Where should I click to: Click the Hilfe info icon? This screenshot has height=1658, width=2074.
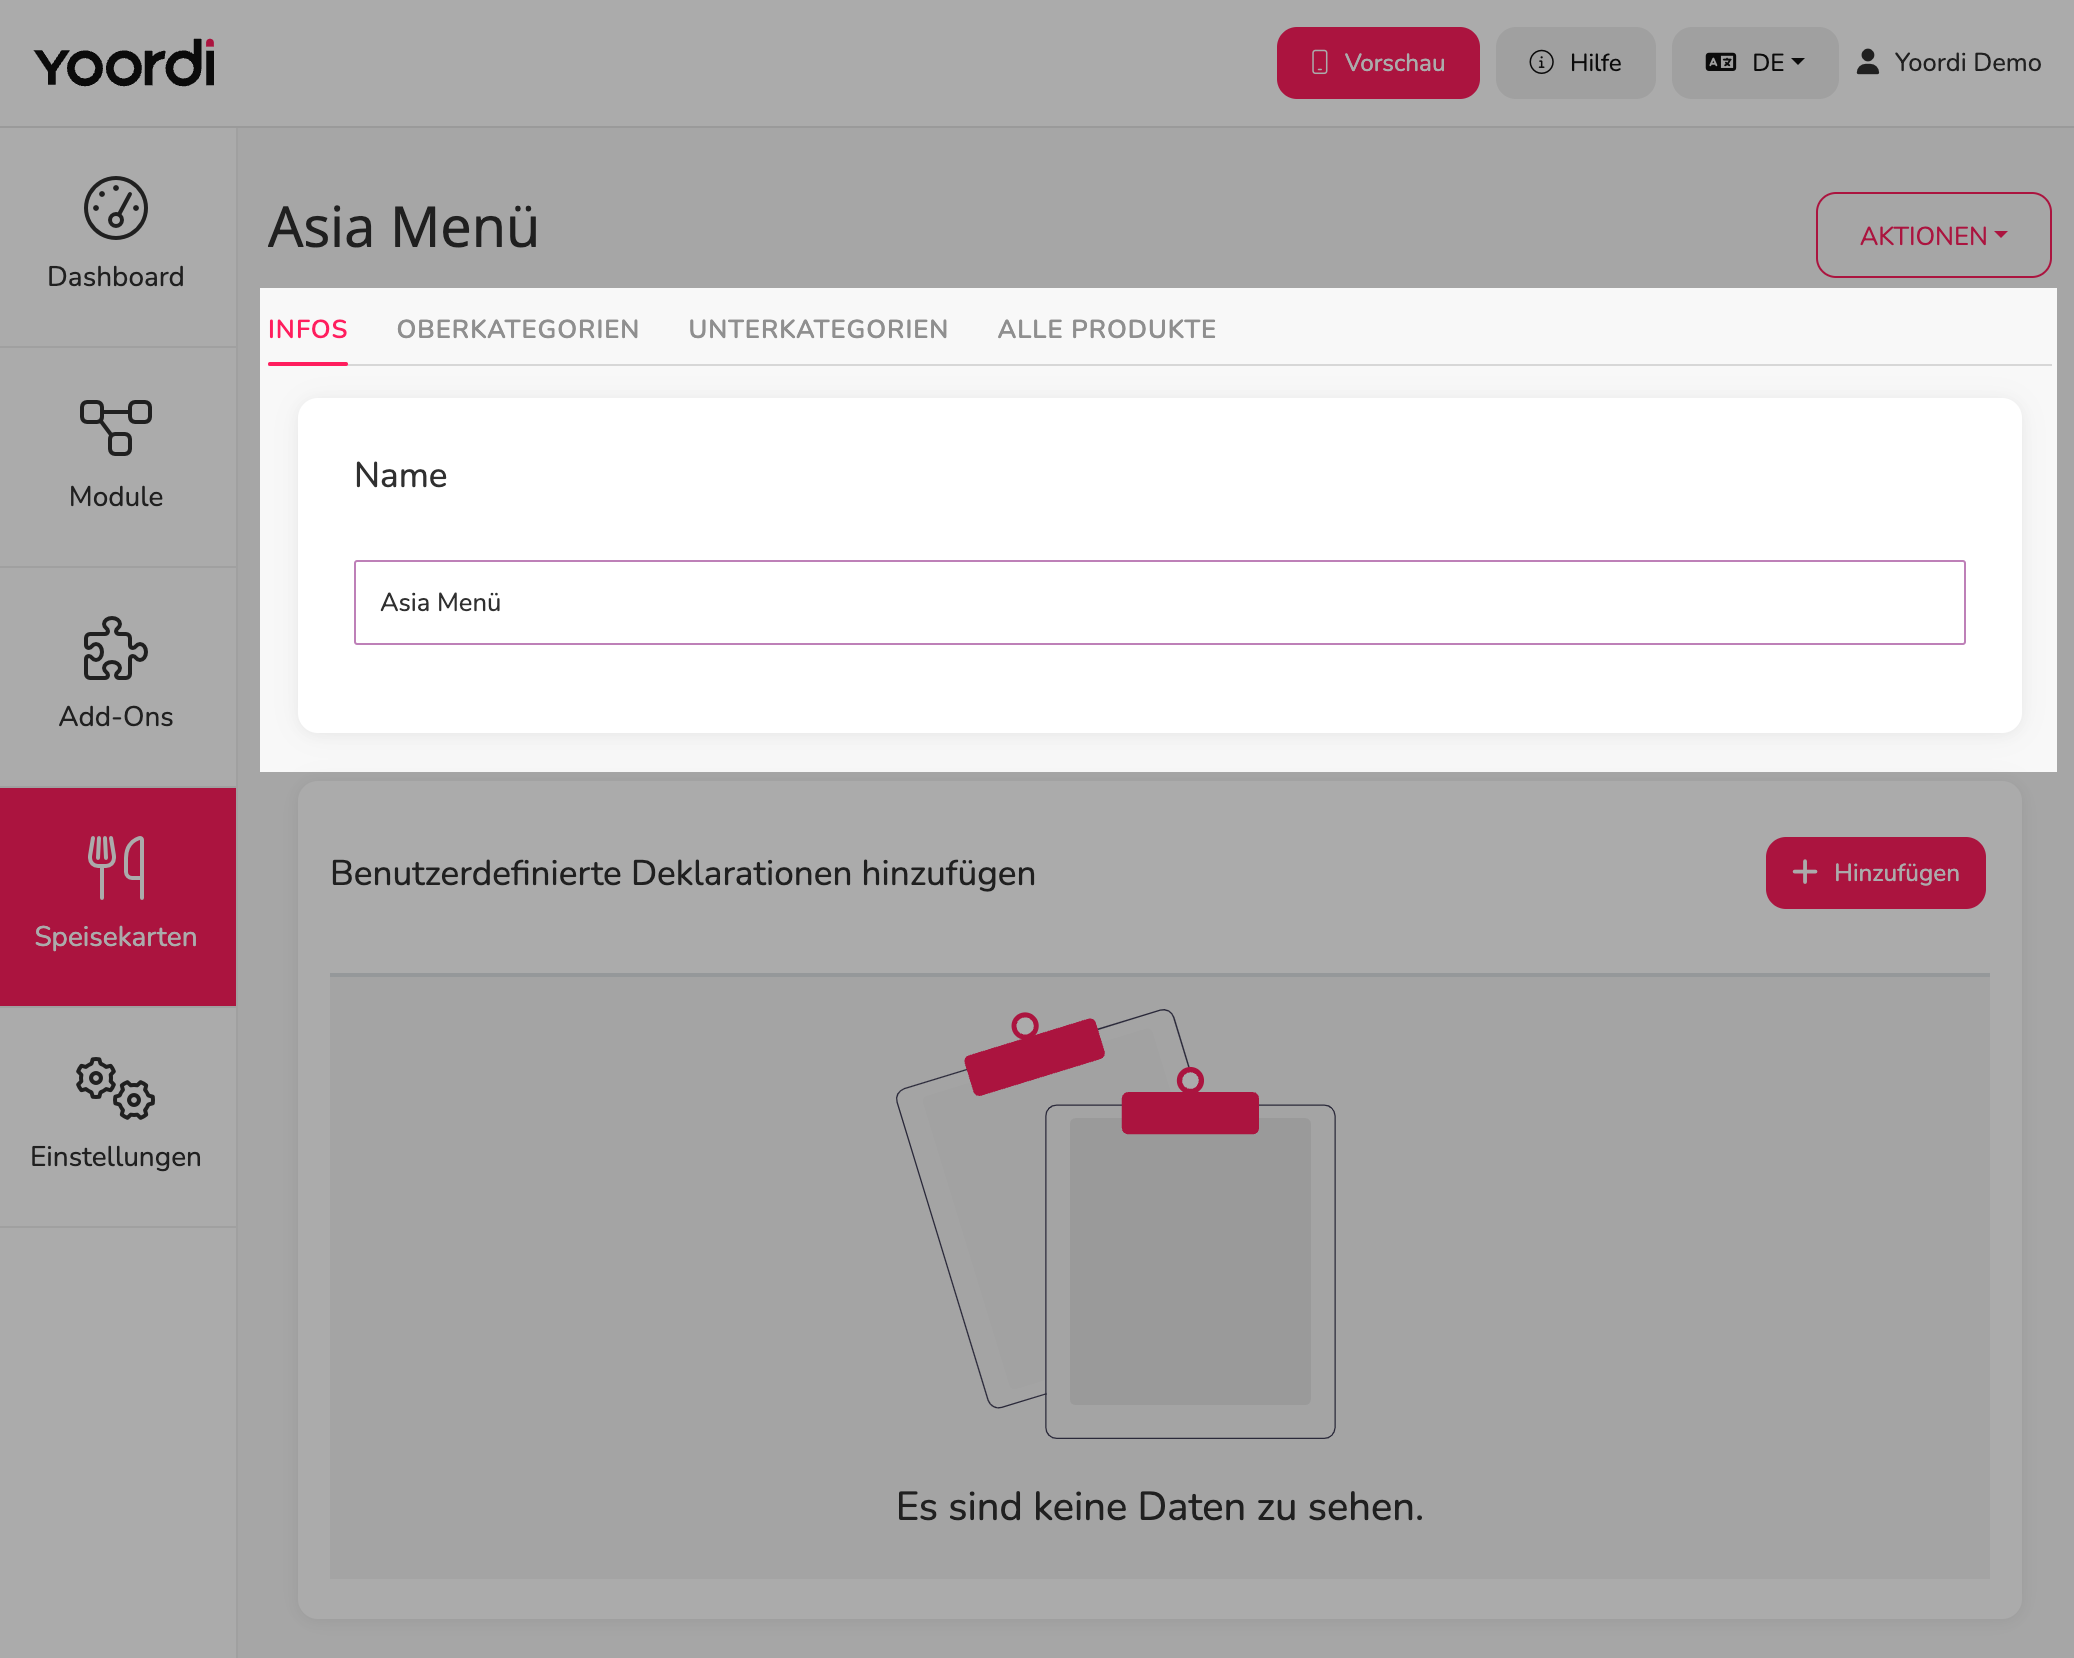[1542, 62]
